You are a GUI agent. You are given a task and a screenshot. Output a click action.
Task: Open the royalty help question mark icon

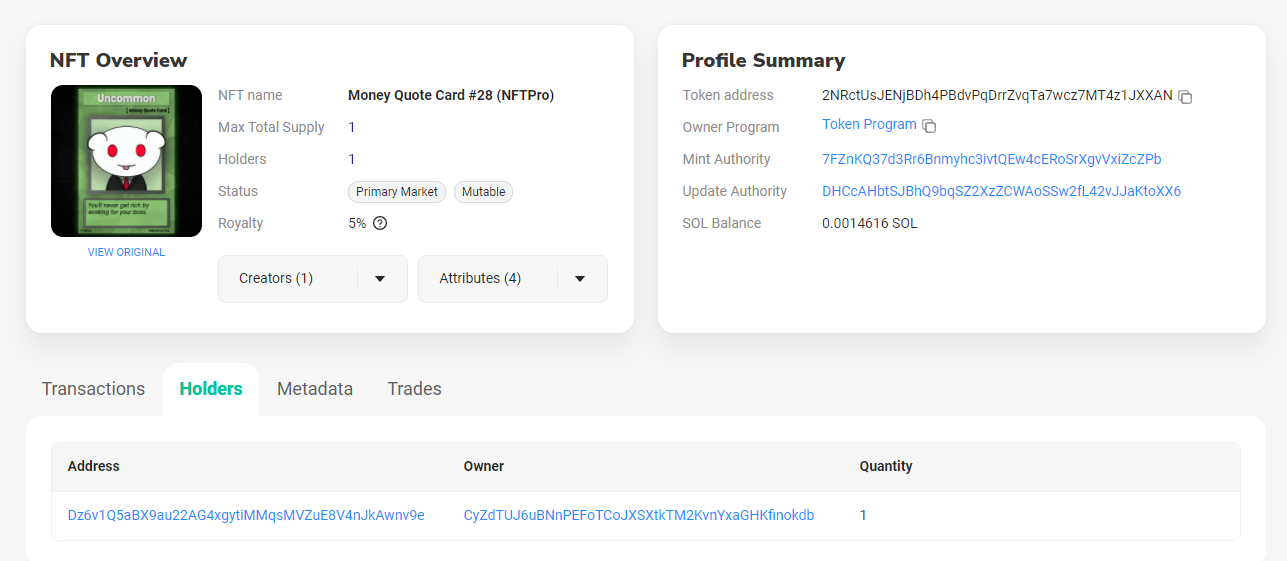click(380, 223)
